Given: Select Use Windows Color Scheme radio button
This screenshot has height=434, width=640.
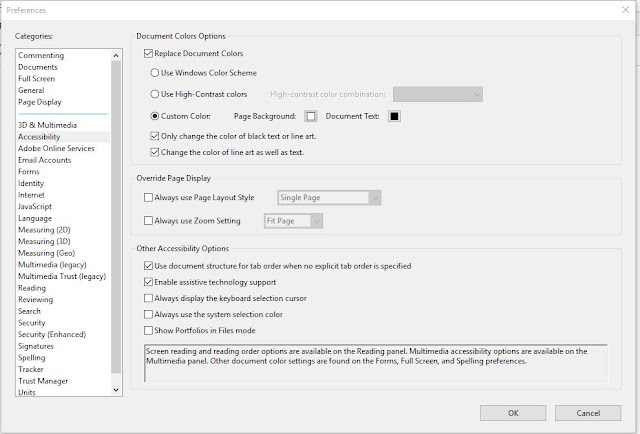Looking at the screenshot, I should point(155,73).
